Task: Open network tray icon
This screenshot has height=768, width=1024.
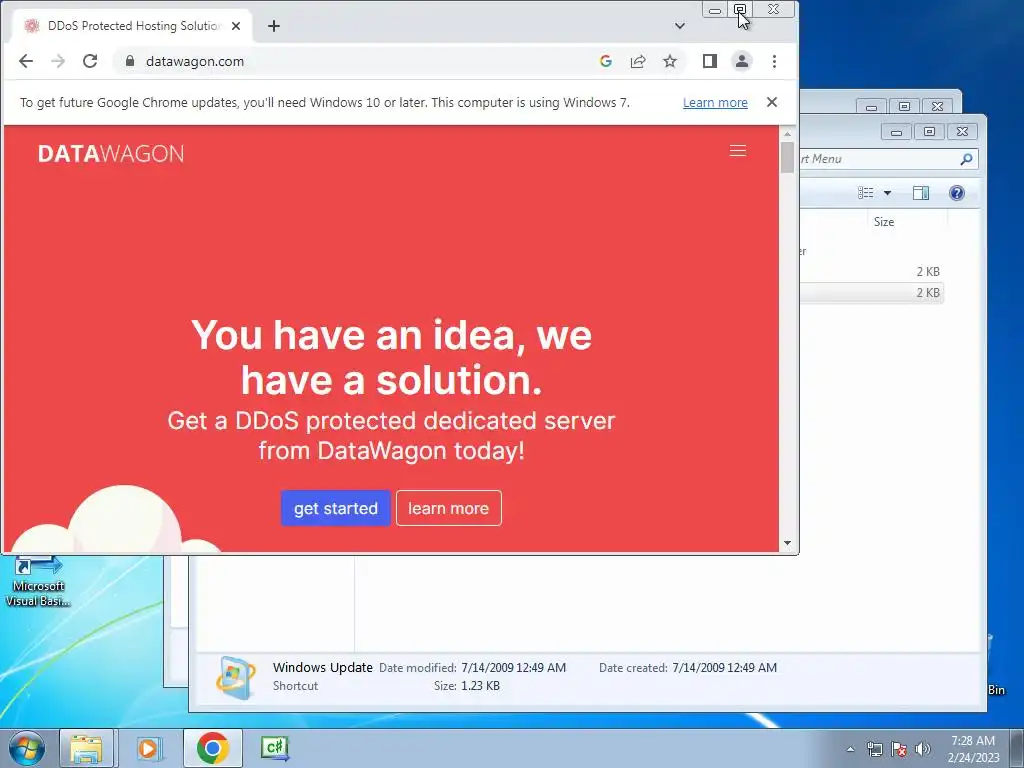Action: point(874,749)
